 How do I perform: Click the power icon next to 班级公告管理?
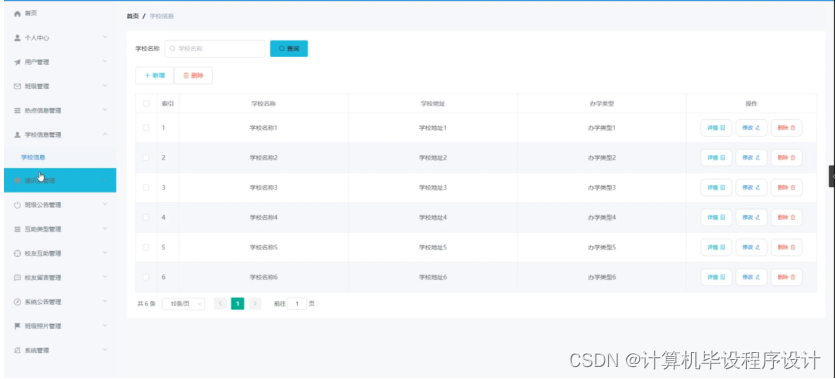point(17,205)
